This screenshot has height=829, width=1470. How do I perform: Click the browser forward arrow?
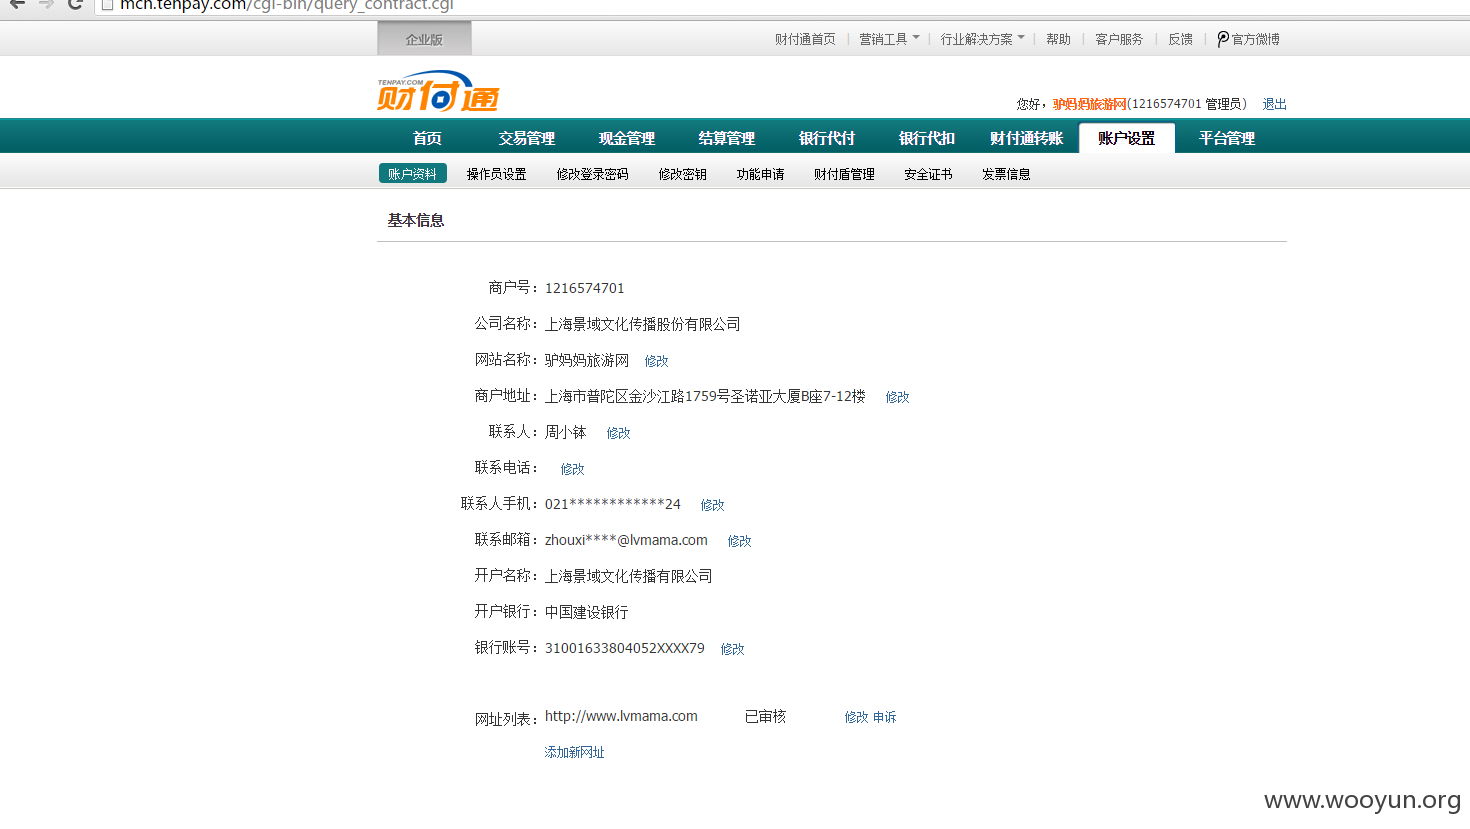point(46,4)
